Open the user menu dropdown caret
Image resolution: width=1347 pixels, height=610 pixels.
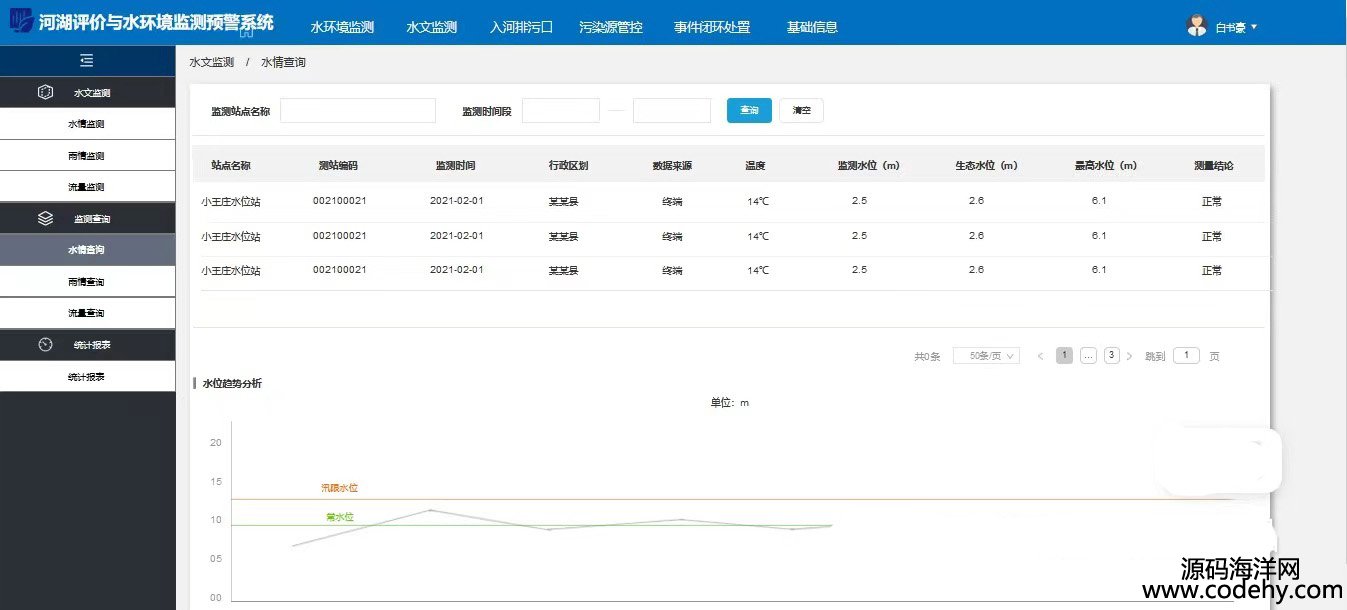(x=1254, y=27)
